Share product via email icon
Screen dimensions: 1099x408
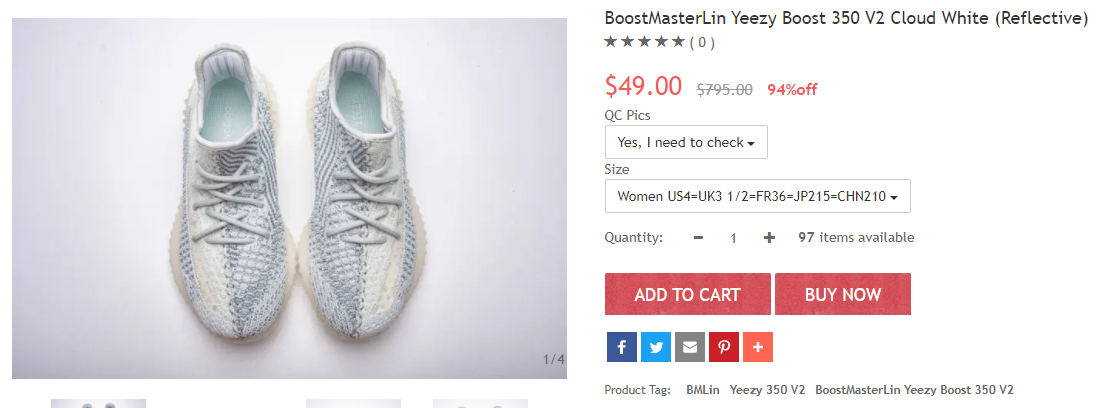click(x=689, y=347)
